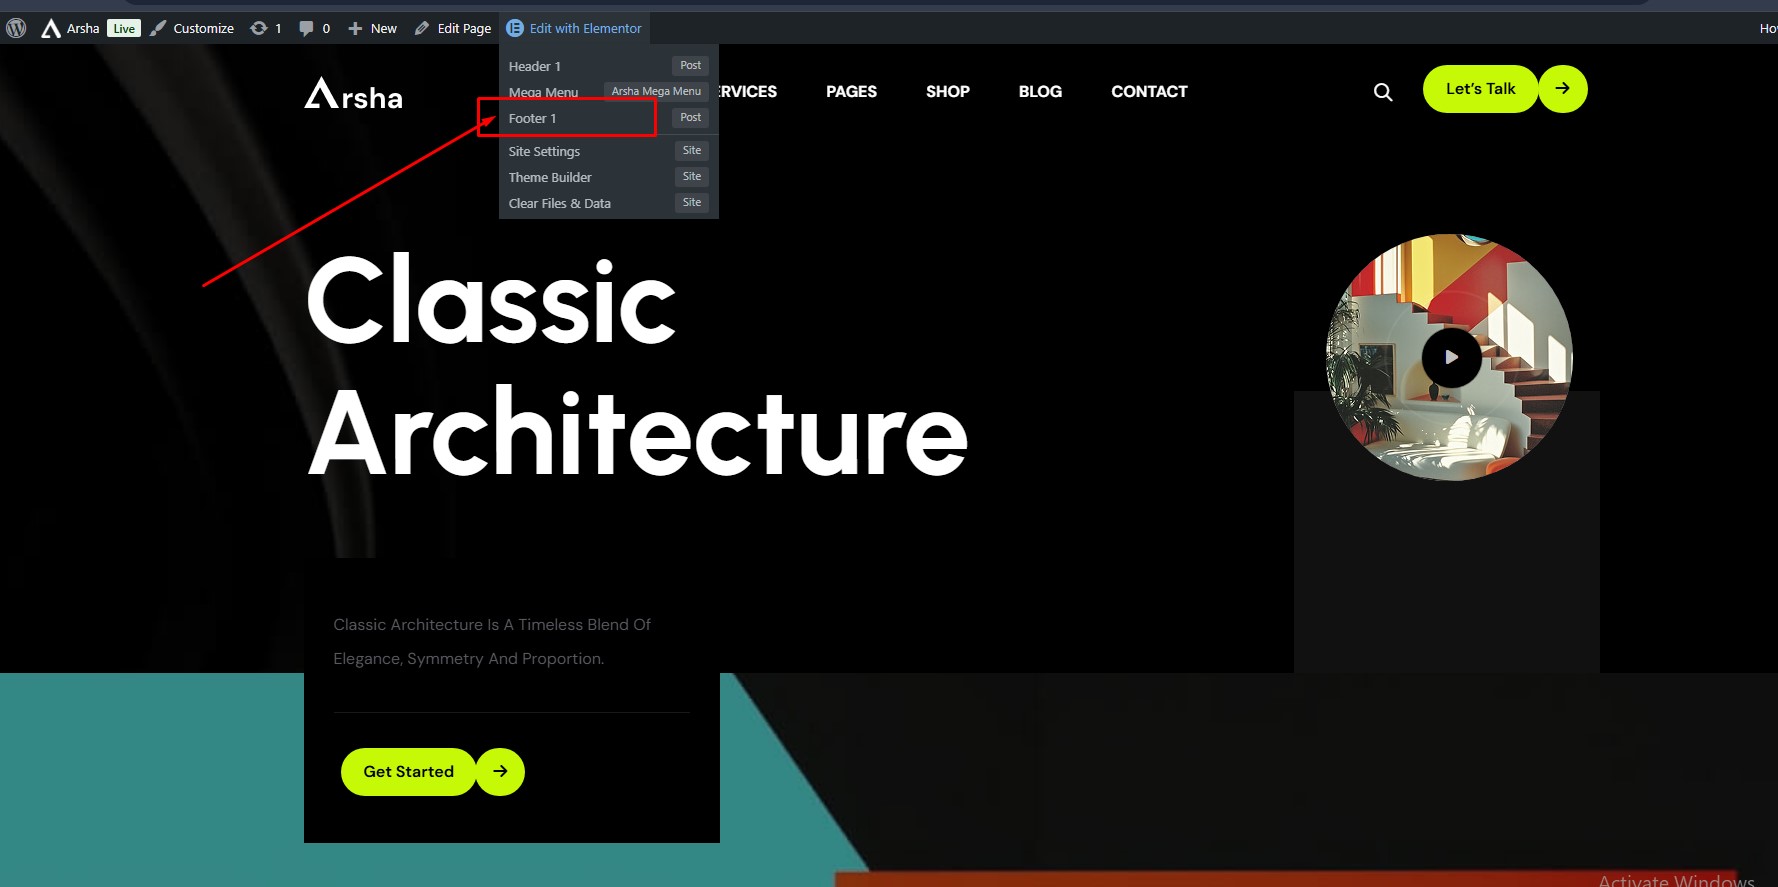This screenshot has width=1778, height=887.
Task: Click the plus icon next to New
Action: 355,28
